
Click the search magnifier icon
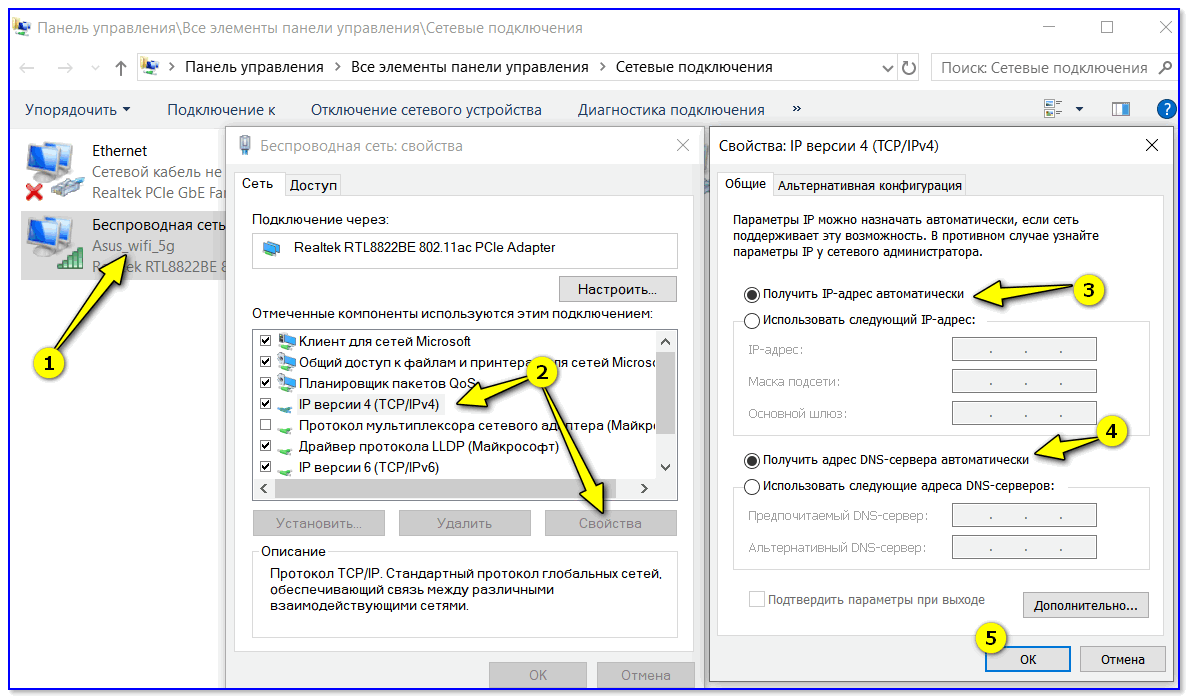tap(1165, 67)
